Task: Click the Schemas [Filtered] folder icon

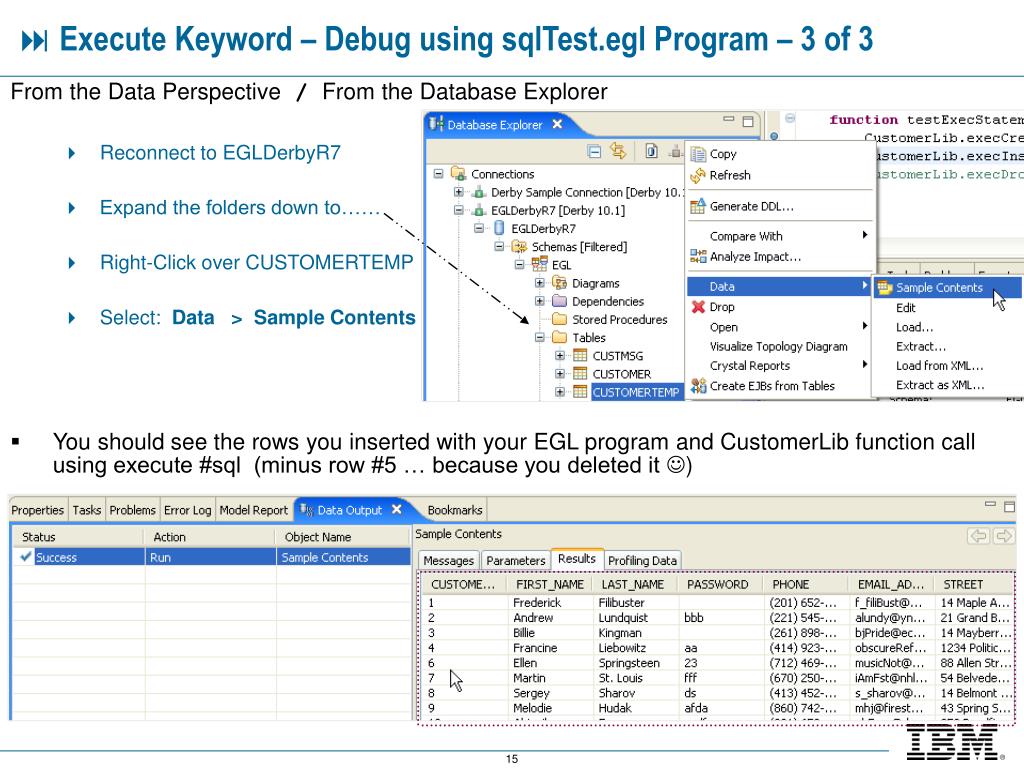Action: click(520, 247)
